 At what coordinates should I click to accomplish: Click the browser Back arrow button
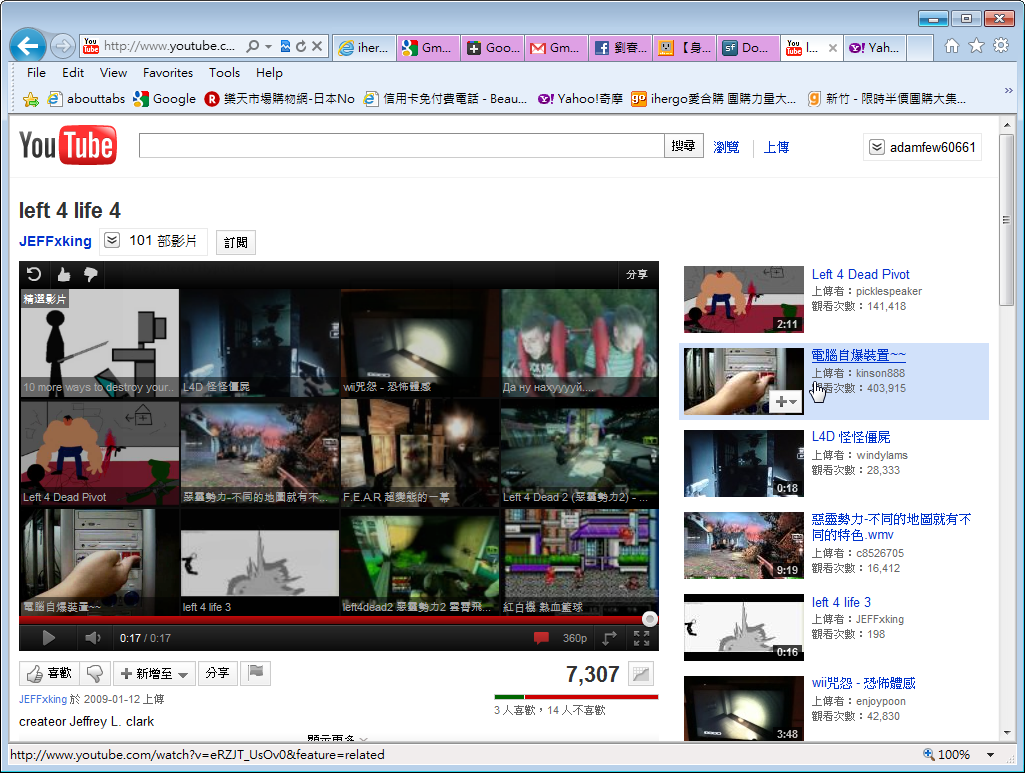(28, 46)
